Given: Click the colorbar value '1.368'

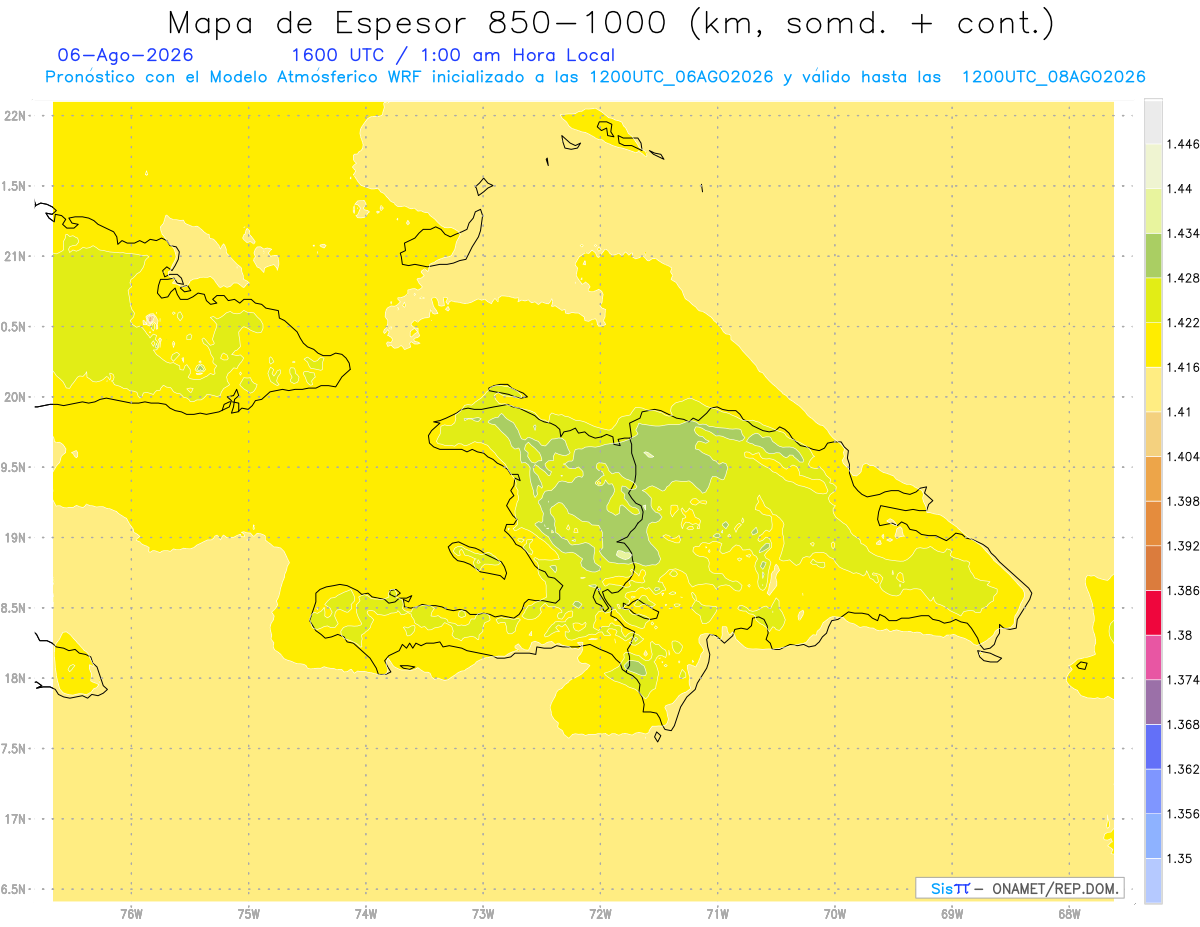Looking at the screenshot, I should tap(1184, 724).
